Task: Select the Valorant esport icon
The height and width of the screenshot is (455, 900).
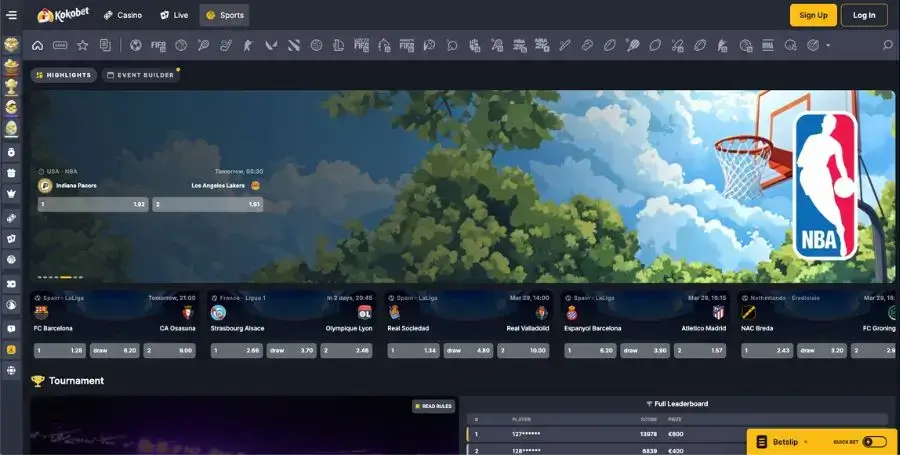Action: pos(271,45)
